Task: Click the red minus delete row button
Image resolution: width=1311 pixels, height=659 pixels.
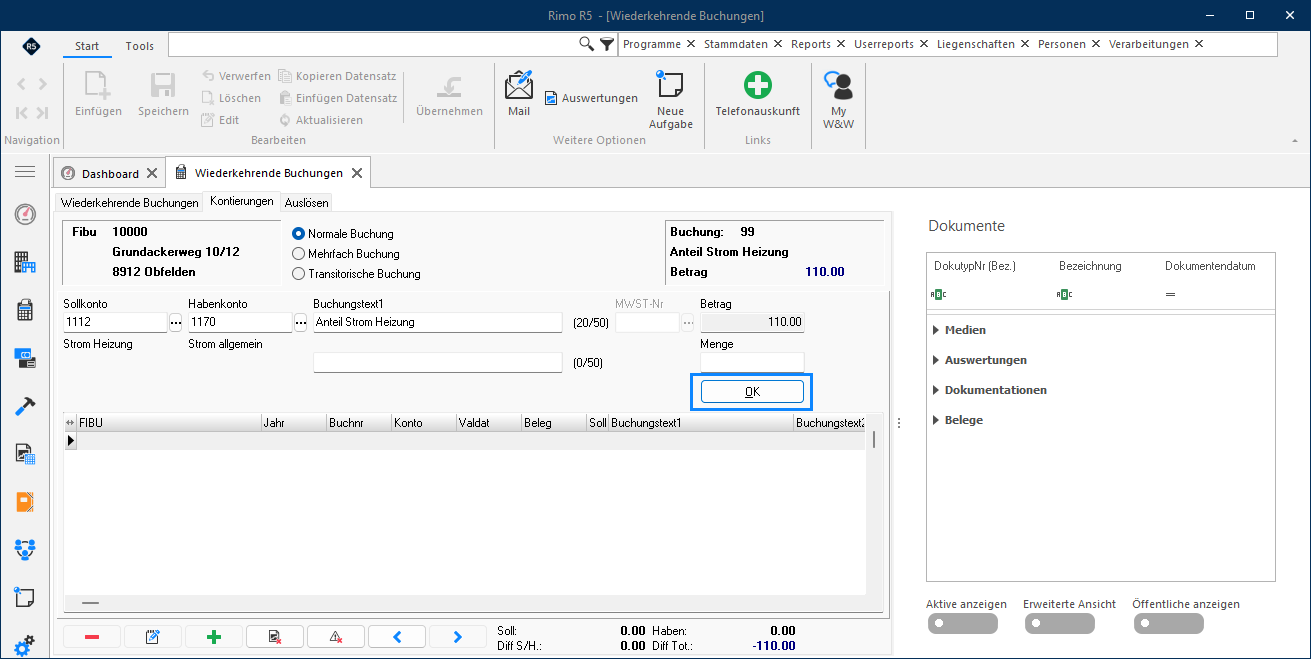Action: click(92, 637)
